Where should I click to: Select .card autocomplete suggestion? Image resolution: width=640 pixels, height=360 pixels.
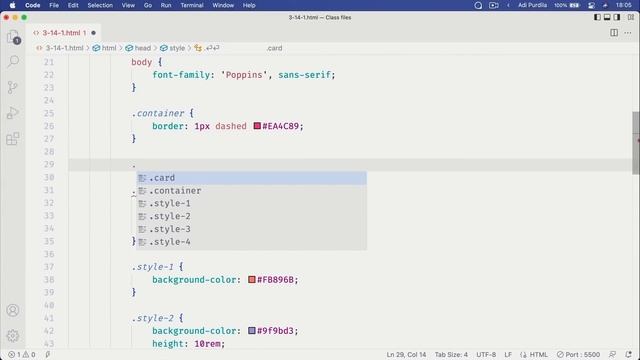click(x=251, y=178)
